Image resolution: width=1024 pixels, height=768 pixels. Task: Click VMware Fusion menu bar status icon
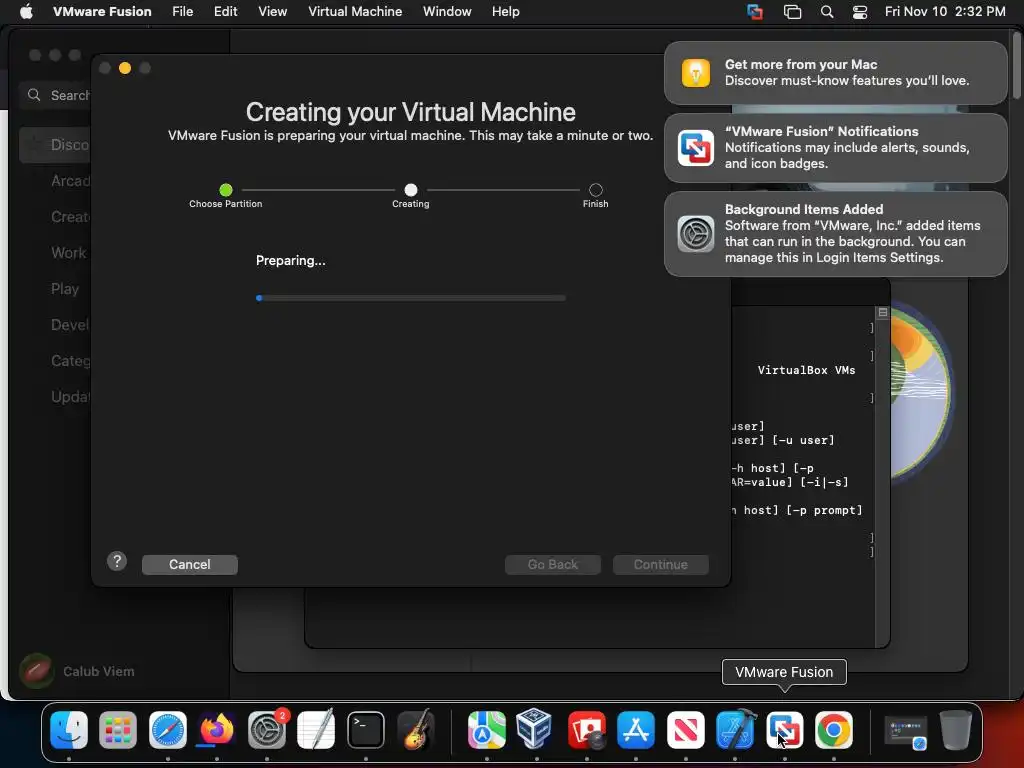[755, 12]
